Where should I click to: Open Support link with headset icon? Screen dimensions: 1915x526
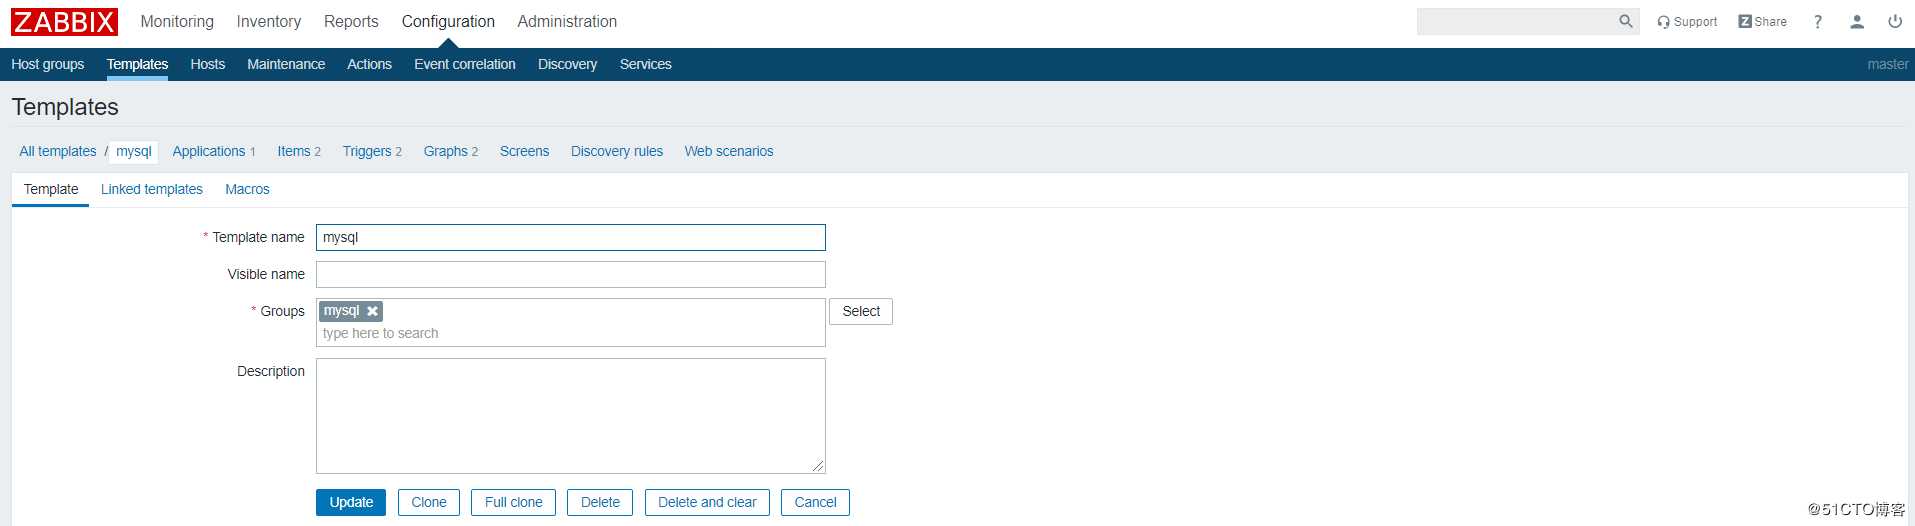pos(1687,22)
